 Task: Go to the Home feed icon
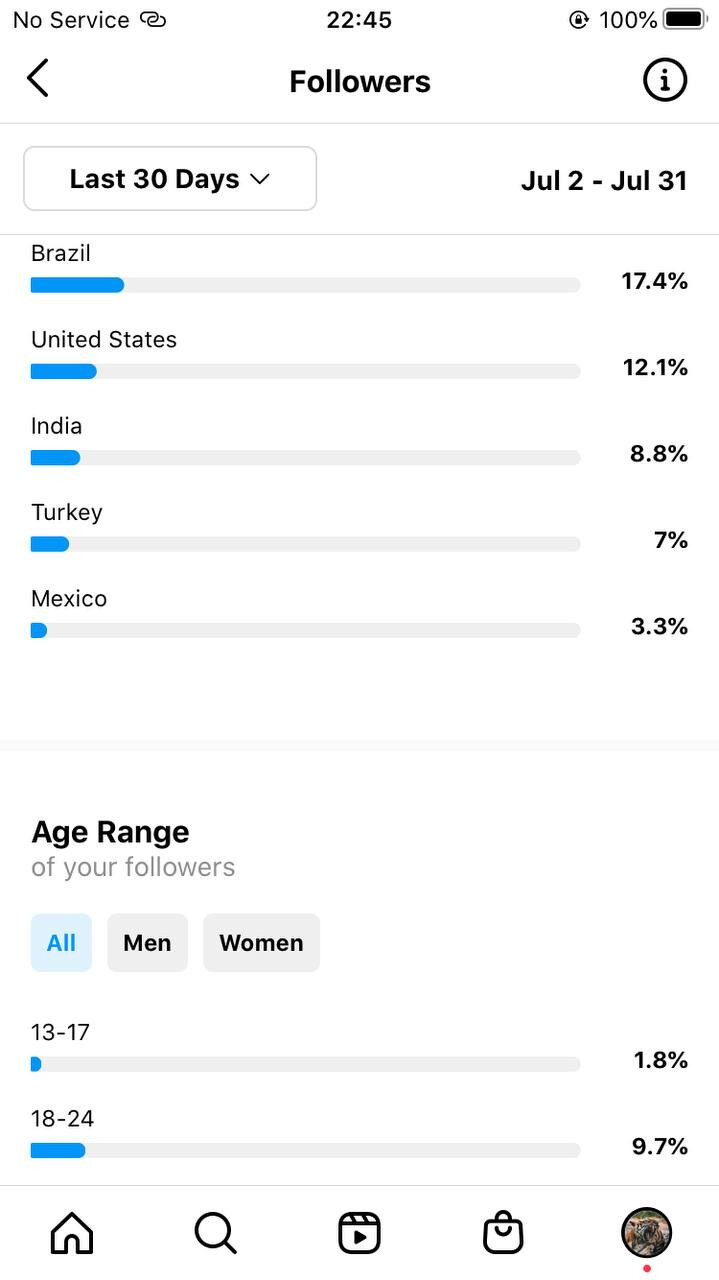click(x=72, y=1232)
